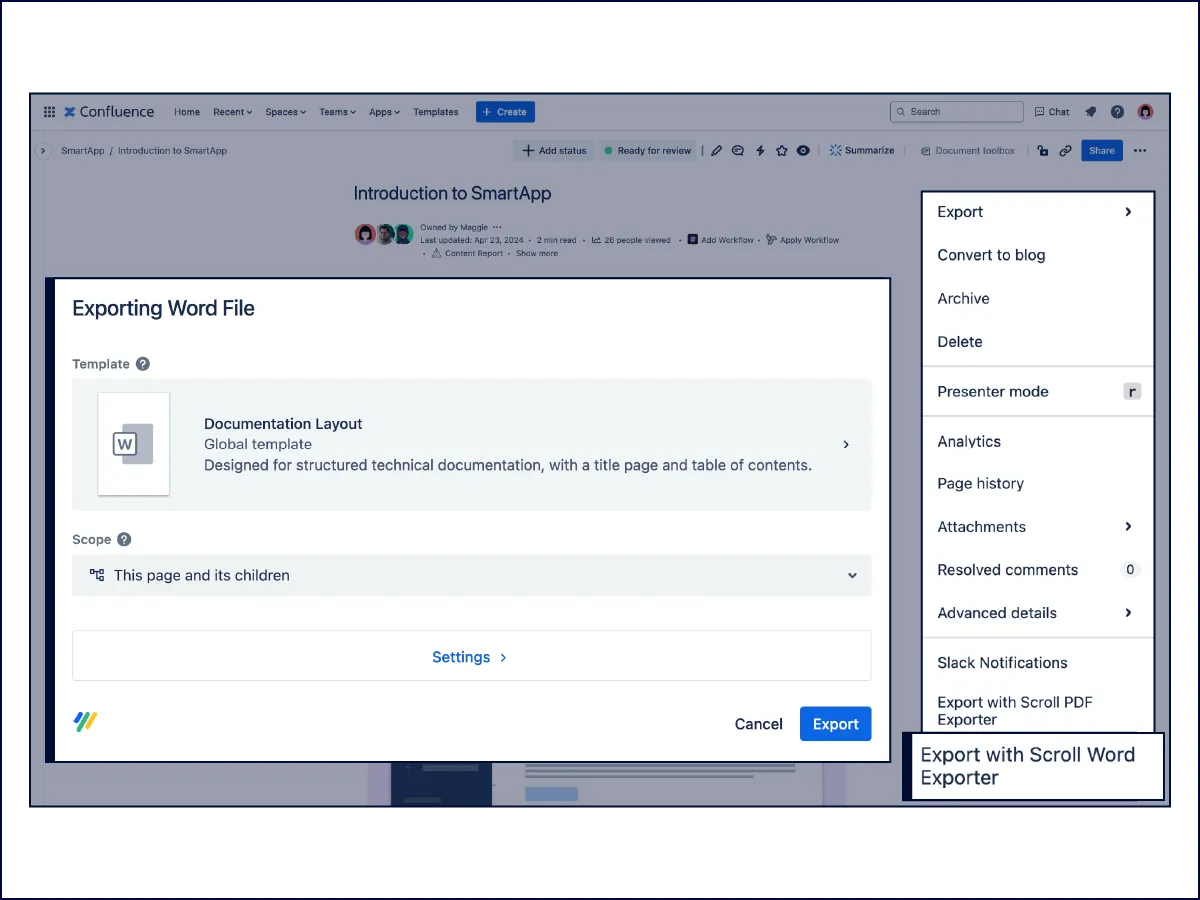
Task: Click Show more under page byline
Action: (x=537, y=253)
